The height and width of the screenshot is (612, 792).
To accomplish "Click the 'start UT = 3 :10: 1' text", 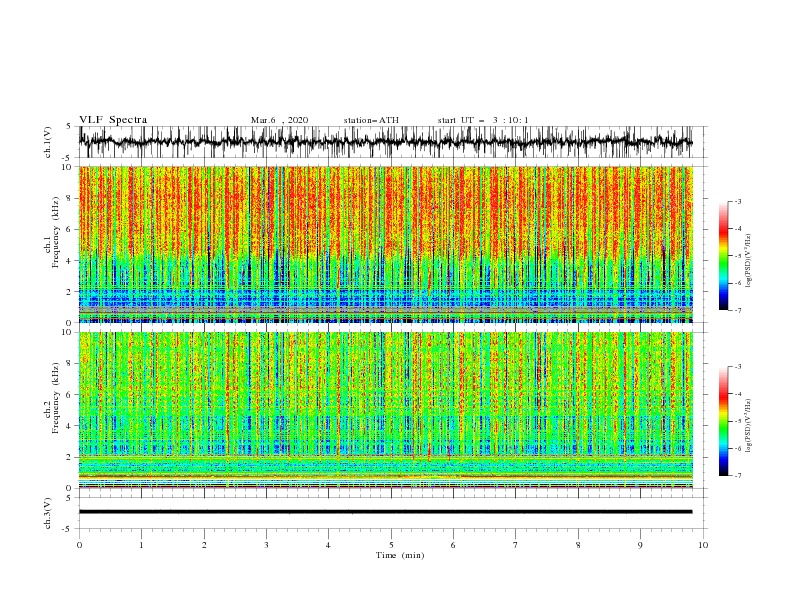I will pos(483,120).
